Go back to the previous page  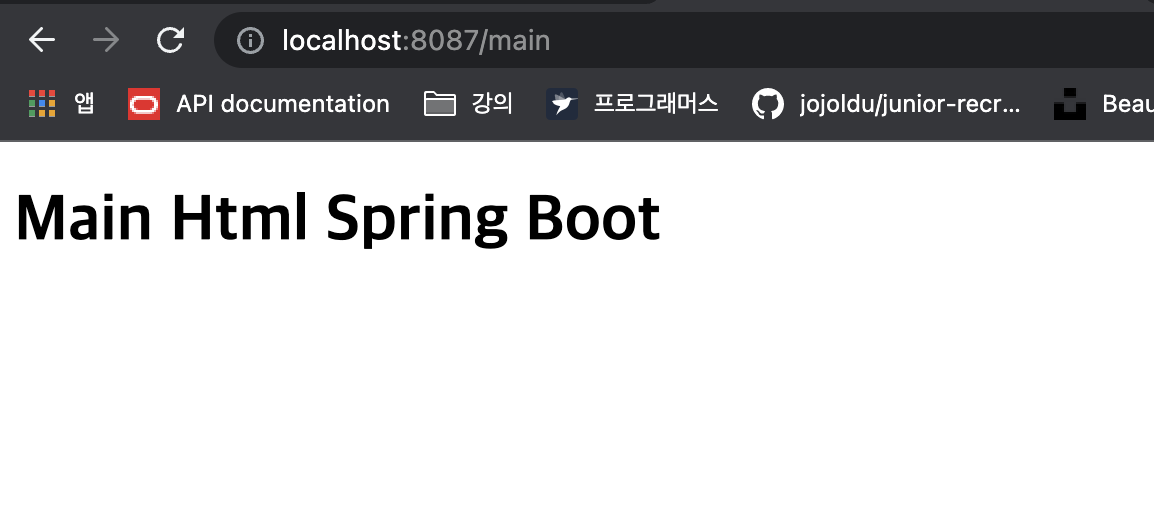[x=42, y=40]
